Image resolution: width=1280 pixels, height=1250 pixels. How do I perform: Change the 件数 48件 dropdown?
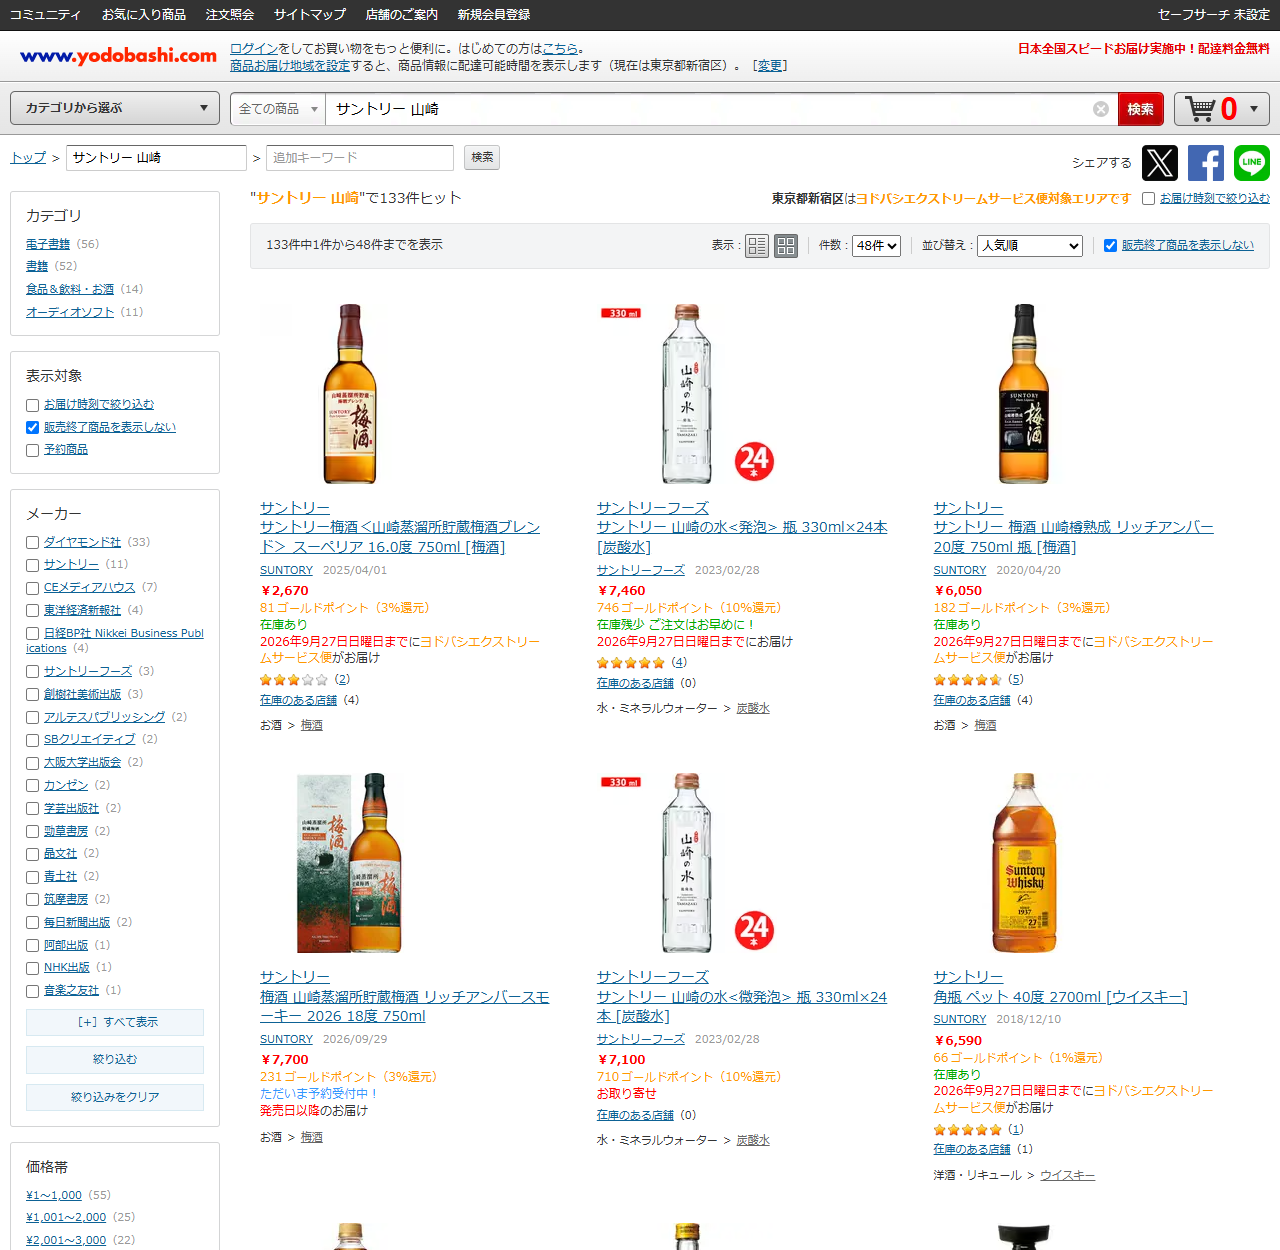click(877, 246)
